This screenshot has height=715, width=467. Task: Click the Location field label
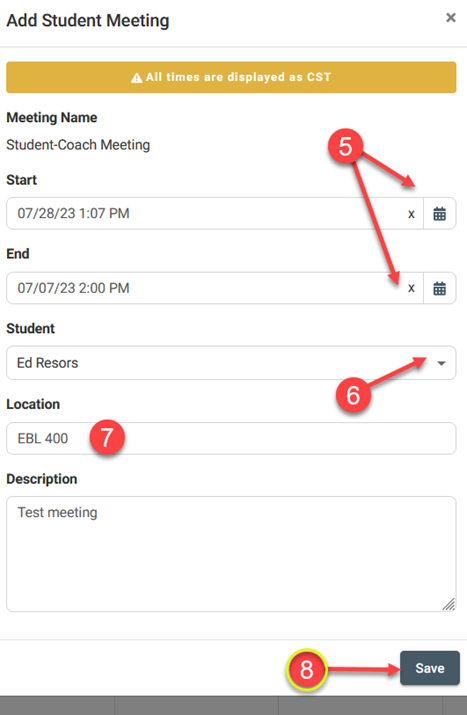coord(33,404)
